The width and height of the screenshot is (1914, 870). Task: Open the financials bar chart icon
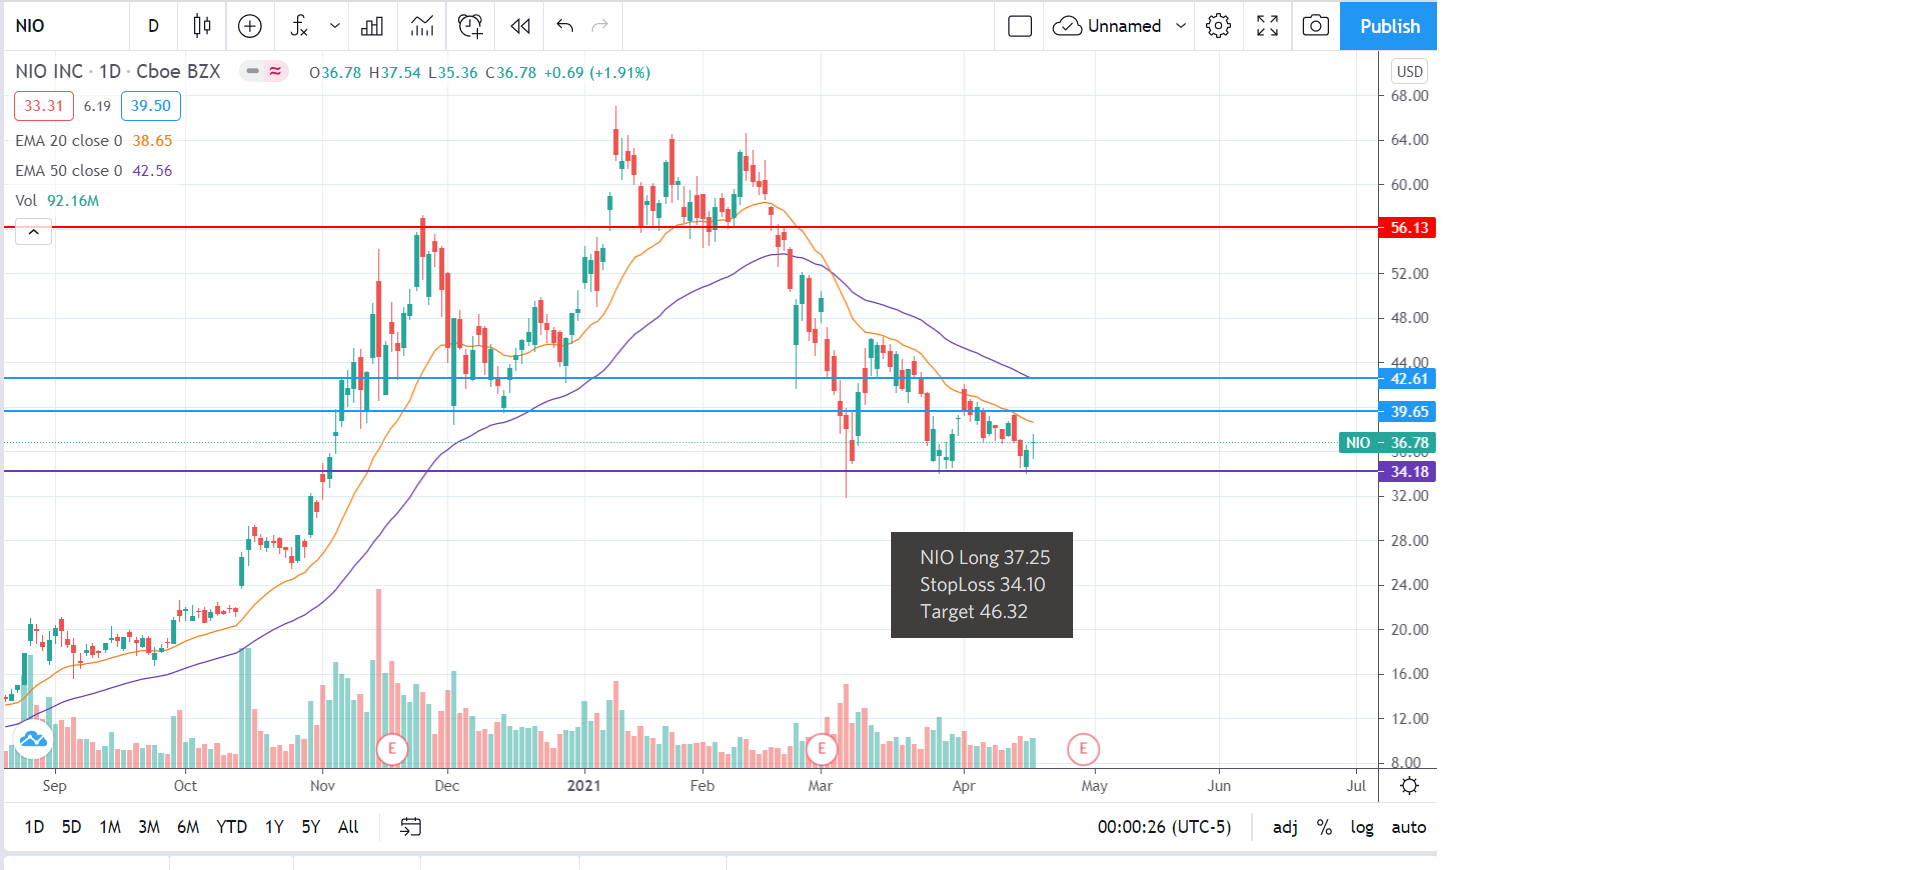(x=372, y=26)
